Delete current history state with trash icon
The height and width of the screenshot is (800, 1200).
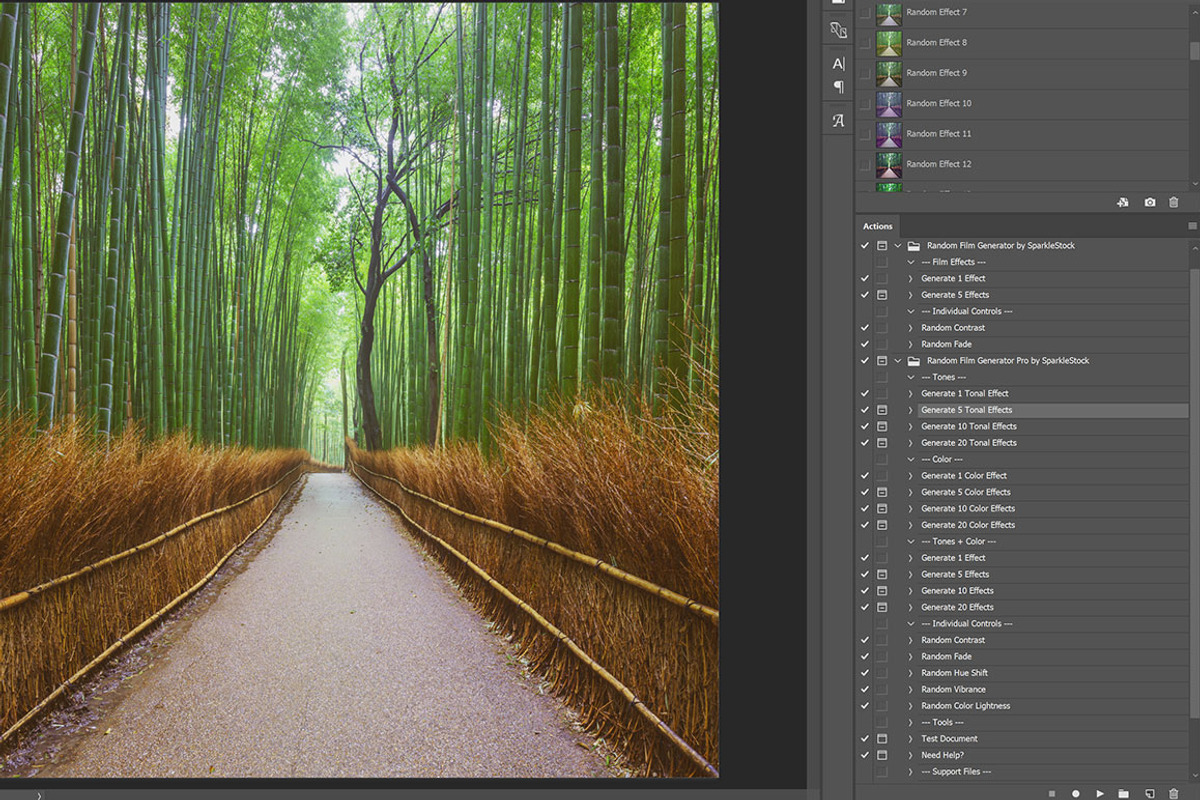1173,202
